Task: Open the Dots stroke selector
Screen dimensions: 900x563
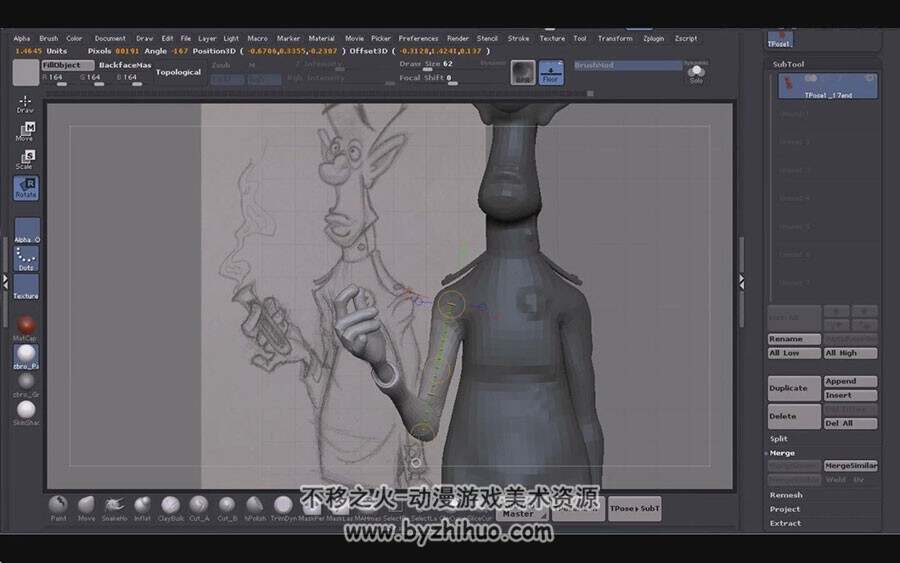Action: click(x=26, y=258)
